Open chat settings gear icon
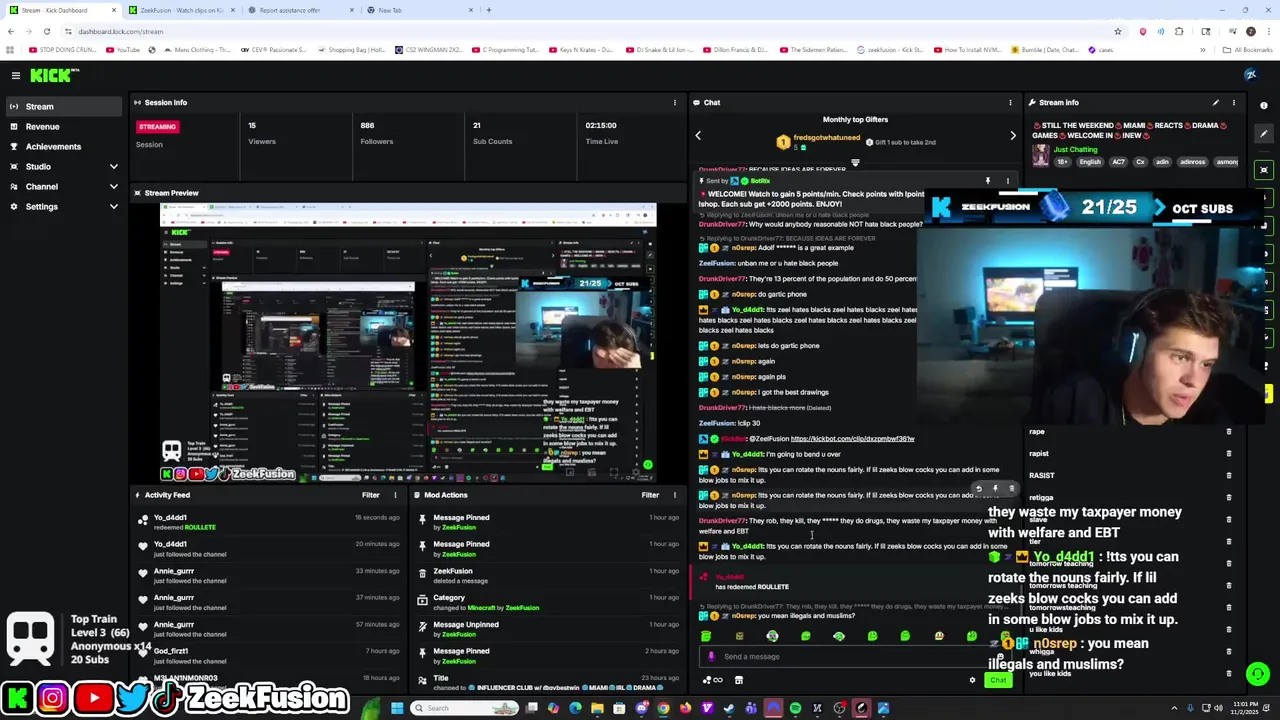The height and width of the screenshot is (720, 1280). (972, 680)
